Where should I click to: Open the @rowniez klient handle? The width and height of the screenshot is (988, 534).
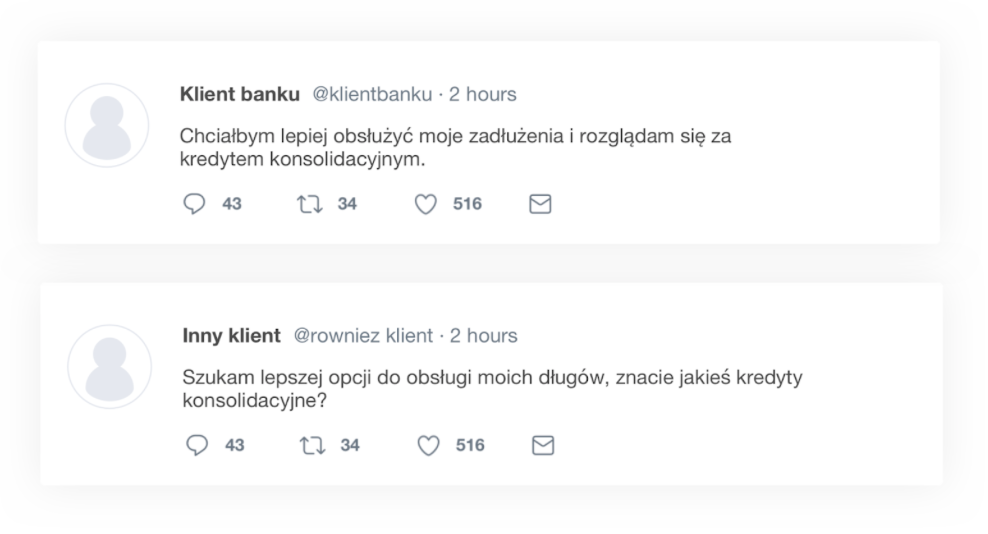click(x=363, y=336)
